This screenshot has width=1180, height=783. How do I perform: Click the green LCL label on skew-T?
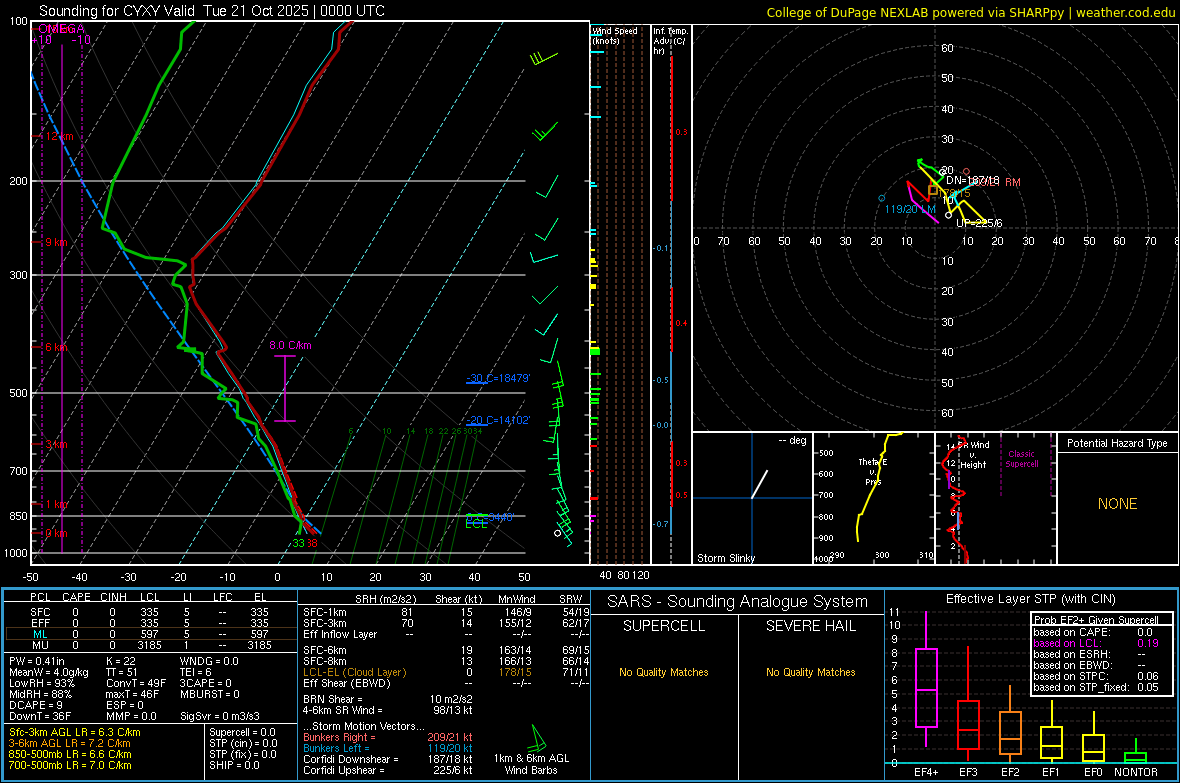[476, 524]
